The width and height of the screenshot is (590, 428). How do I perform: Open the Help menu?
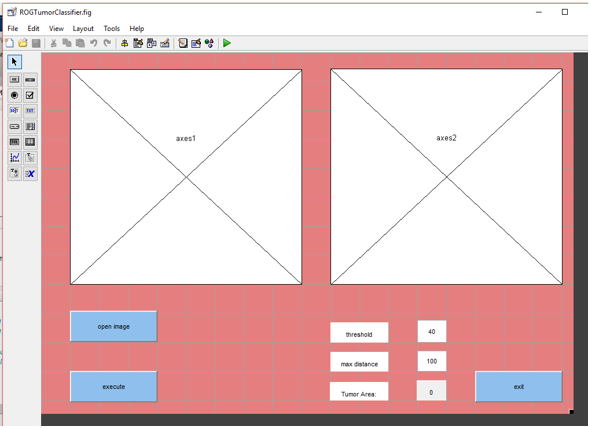tap(137, 29)
